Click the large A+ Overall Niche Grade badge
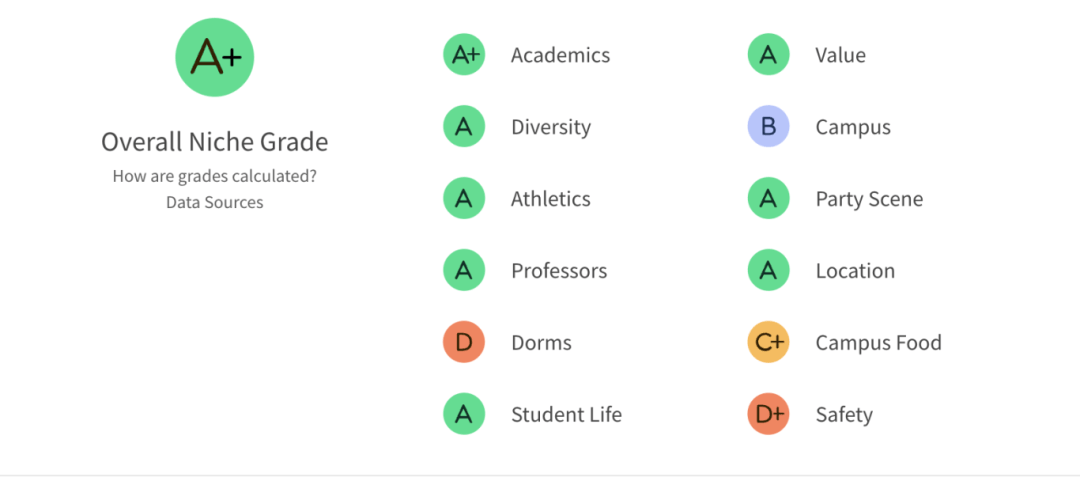Image resolution: width=1080 pixels, height=477 pixels. click(215, 57)
